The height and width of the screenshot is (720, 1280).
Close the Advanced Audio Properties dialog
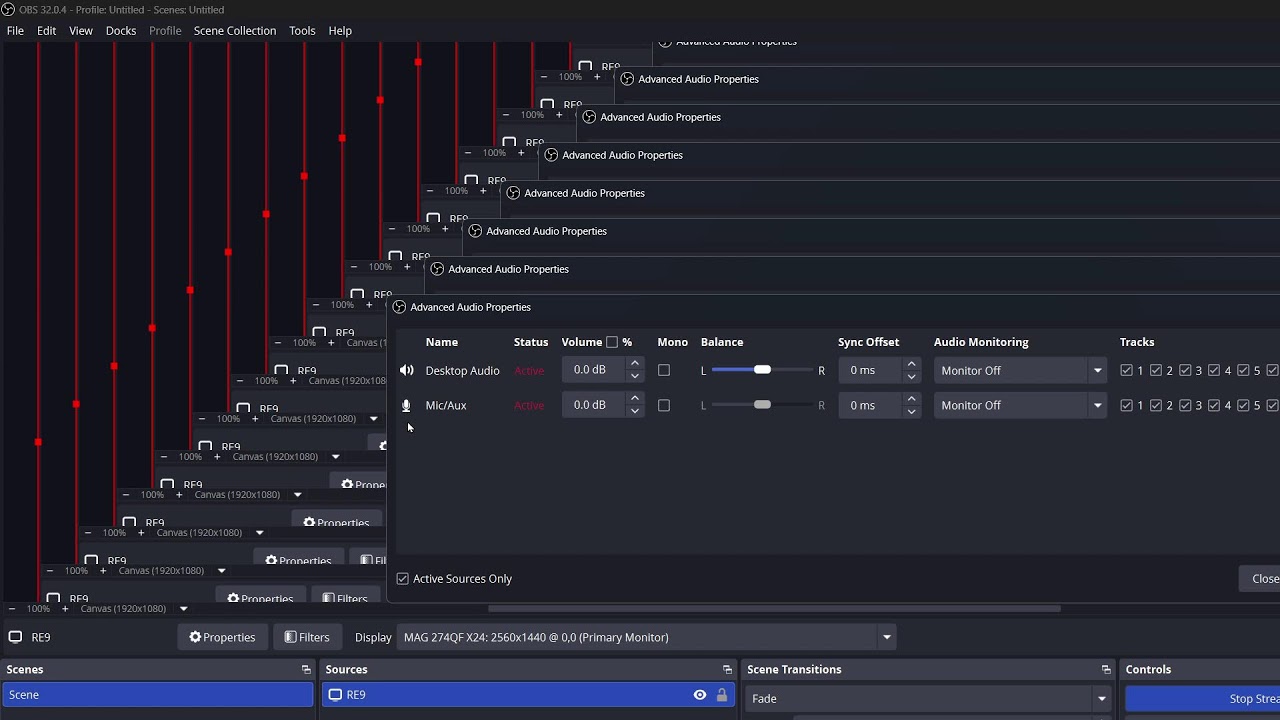point(1261,579)
